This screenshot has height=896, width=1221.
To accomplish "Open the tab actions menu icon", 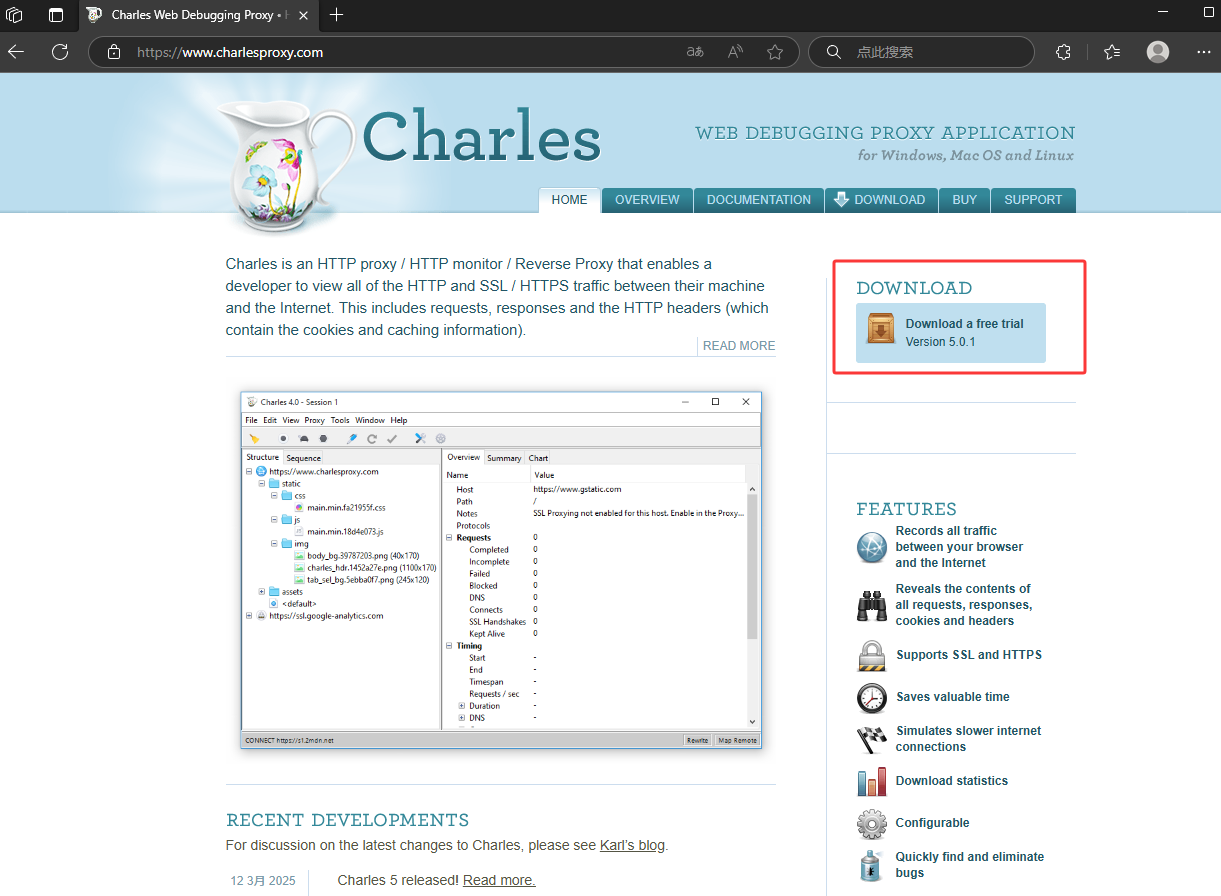I will coord(56,15).
